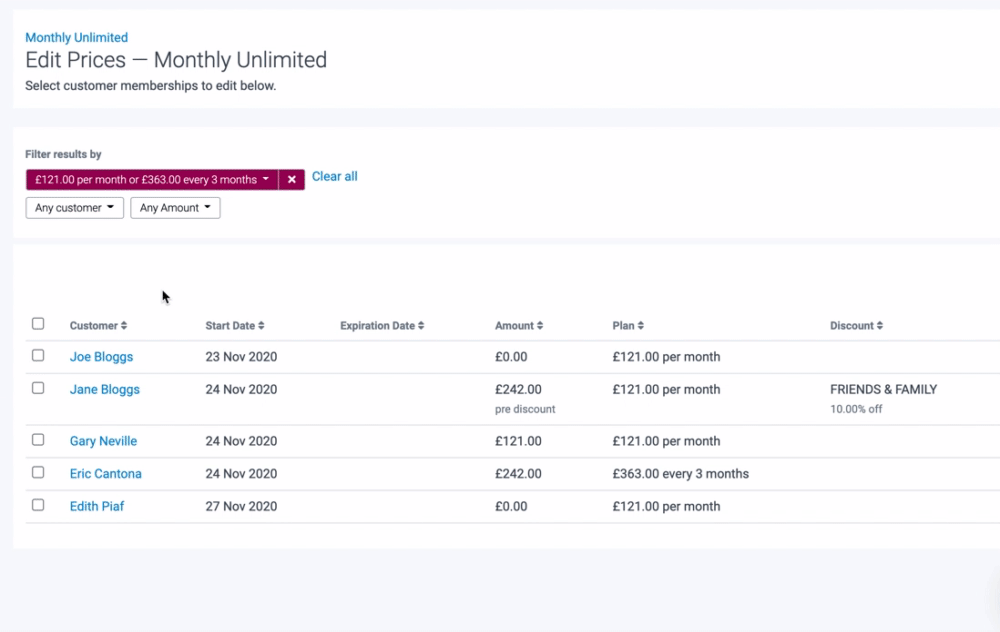Select the checkbox next to Gary Neville
The width and height of the screenshot is (1000, 632).
click(x=38, y=440)
